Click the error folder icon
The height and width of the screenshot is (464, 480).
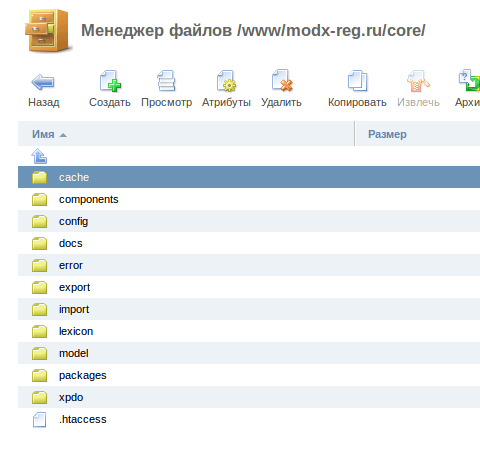point(39,265)
